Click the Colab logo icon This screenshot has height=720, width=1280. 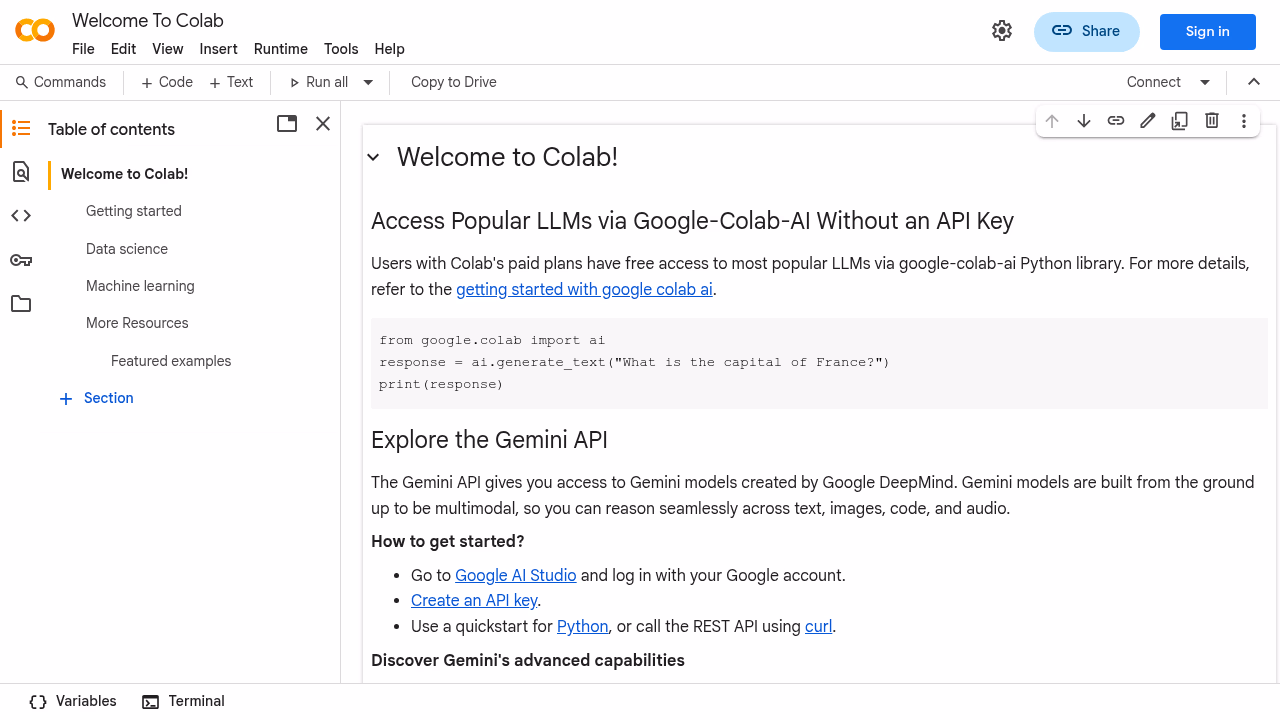click(35, 31)
